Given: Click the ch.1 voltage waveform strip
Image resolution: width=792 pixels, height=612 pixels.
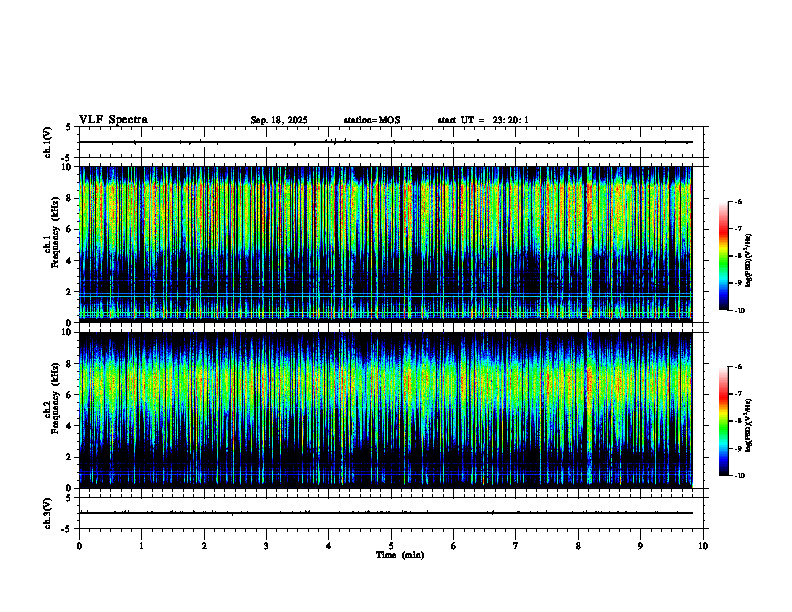Looking at the screenshot, I should tap(391, 142).
